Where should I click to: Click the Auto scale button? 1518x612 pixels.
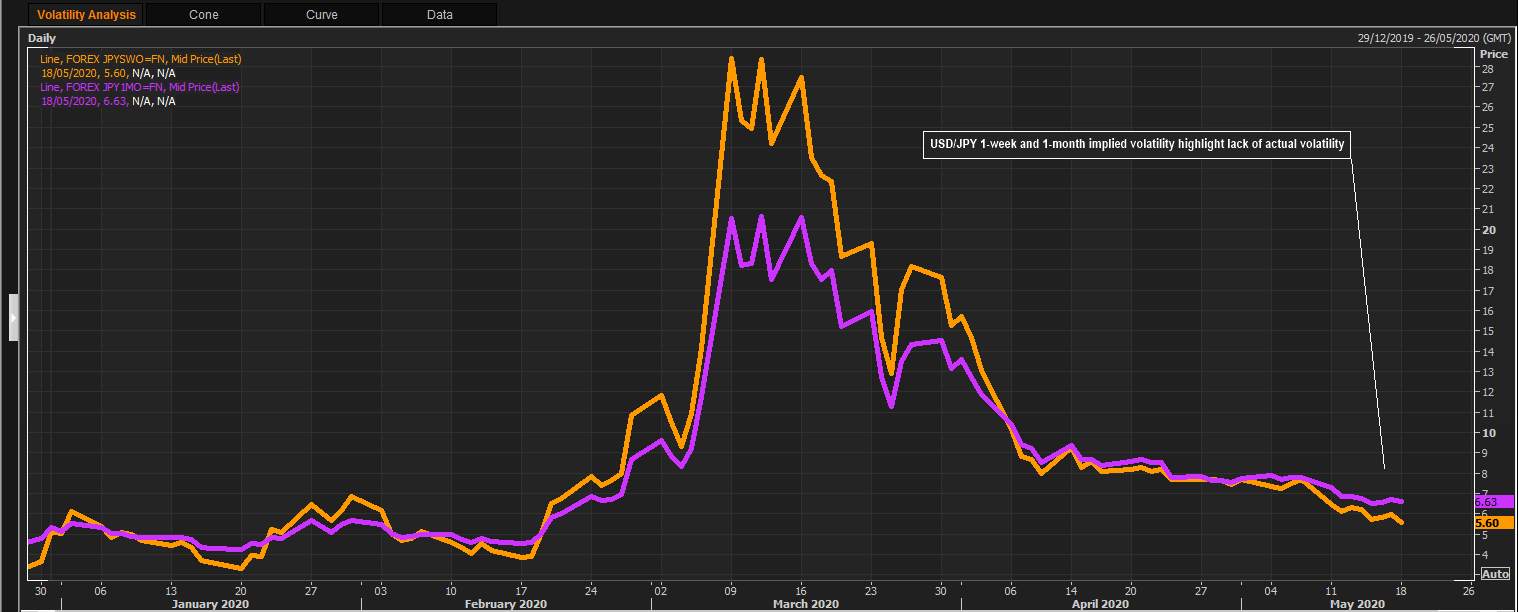coord(1494,574)
